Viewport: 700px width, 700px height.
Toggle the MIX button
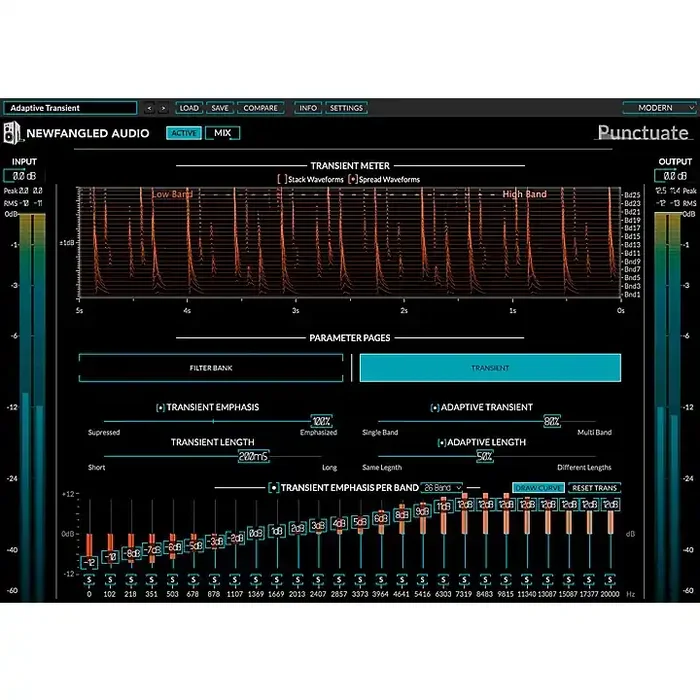222,133
